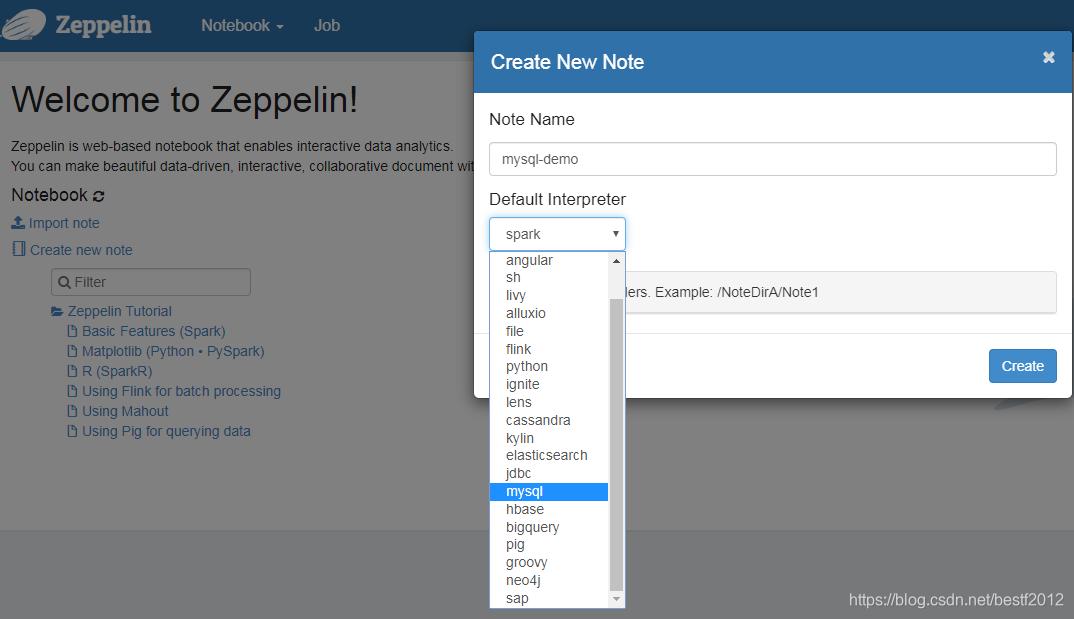
Task: Toggle the Default Interpreter spark dropdown
Action: (557, 234)
